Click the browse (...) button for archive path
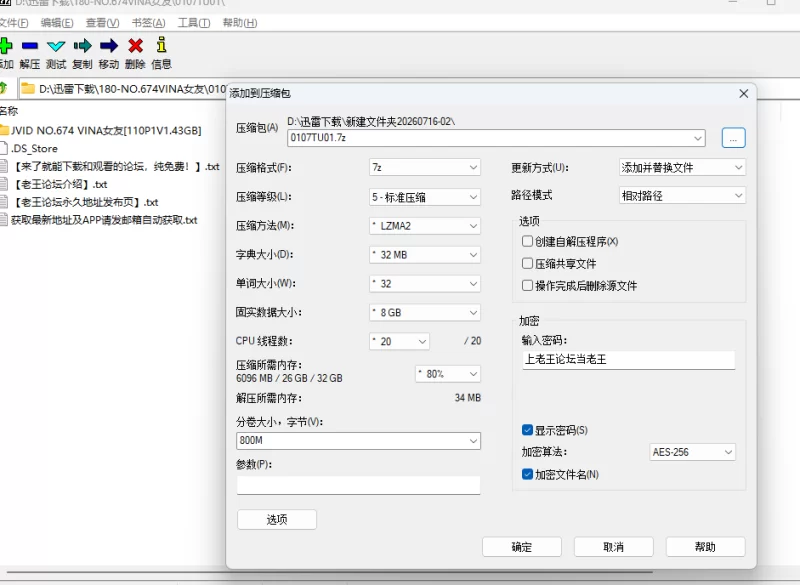800x585 pixels. coord(733,138)
